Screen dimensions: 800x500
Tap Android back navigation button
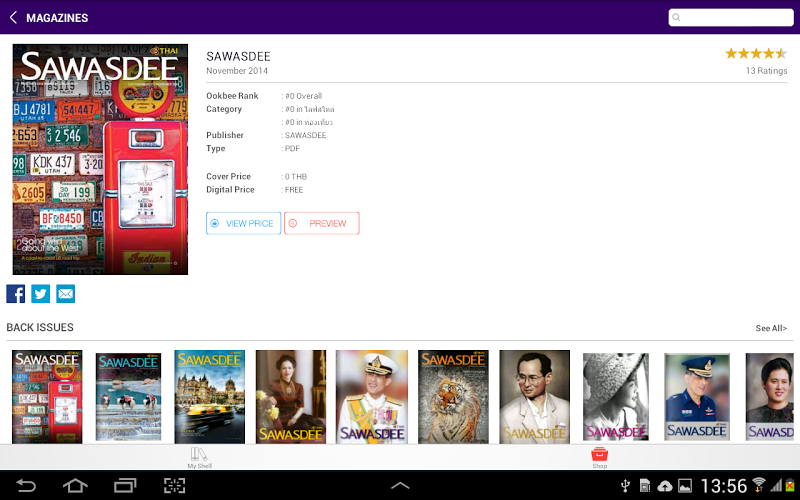point(26,485)
